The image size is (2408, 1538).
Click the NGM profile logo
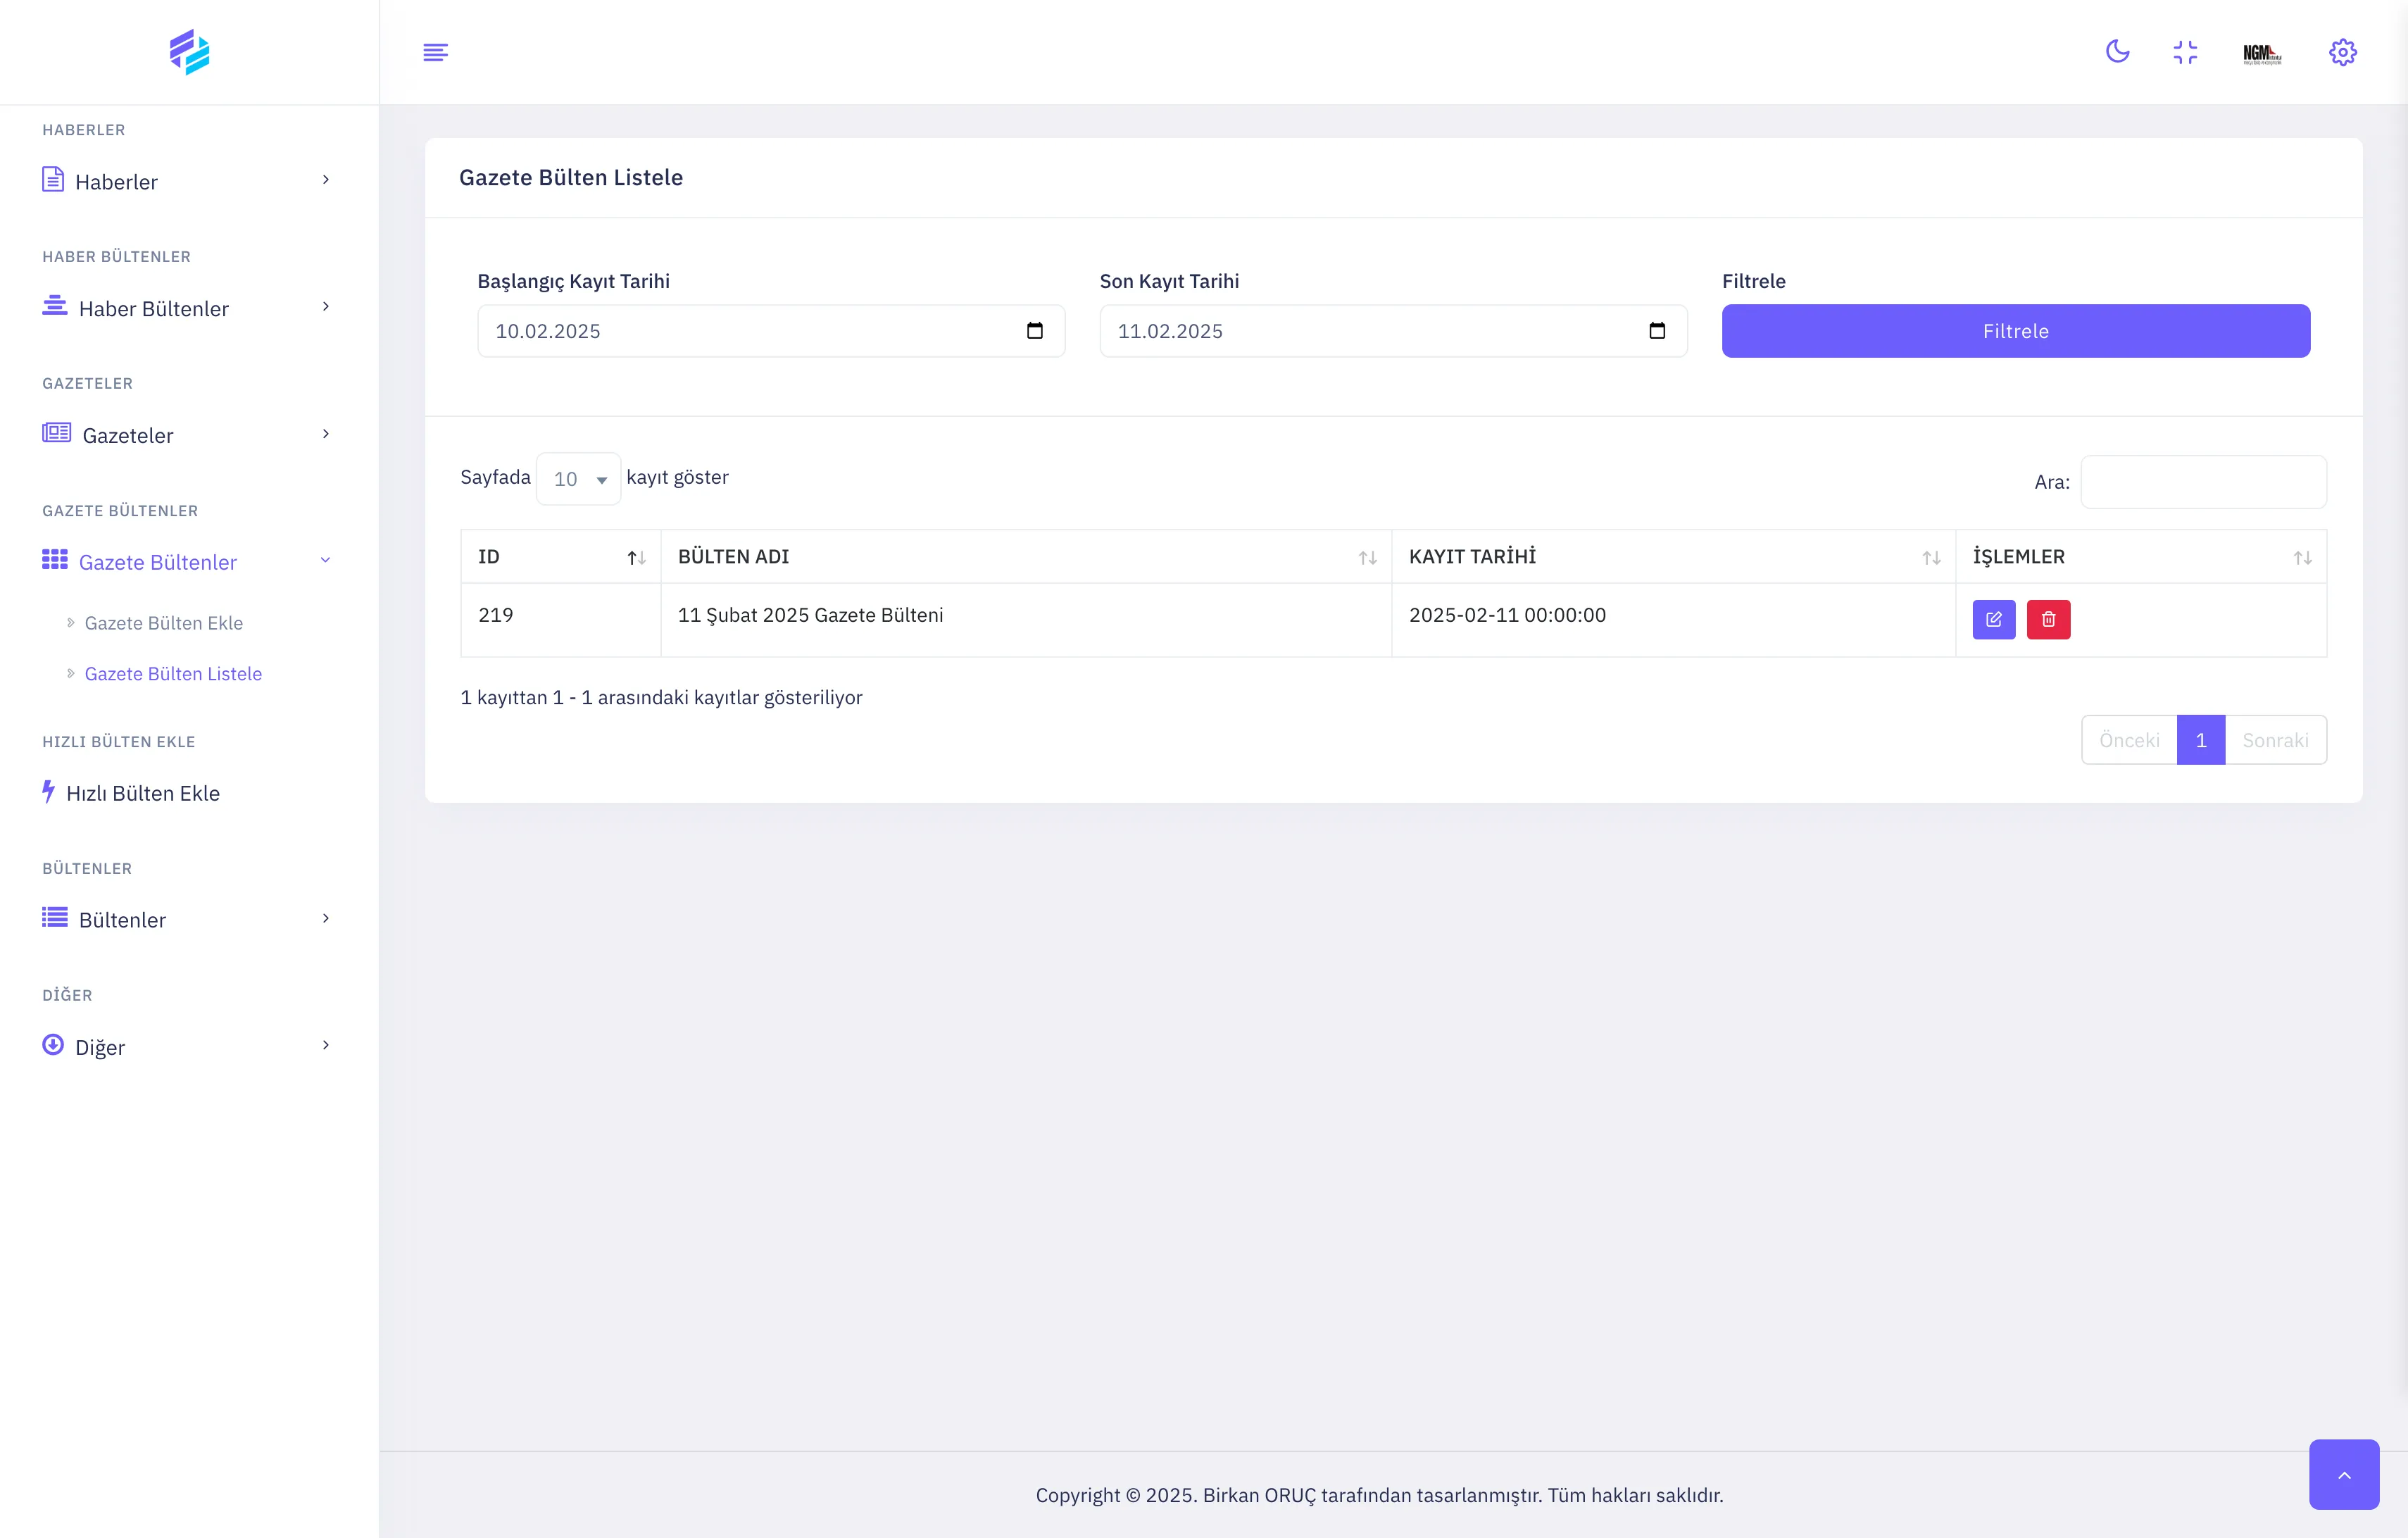click(x=2261, y=53)
